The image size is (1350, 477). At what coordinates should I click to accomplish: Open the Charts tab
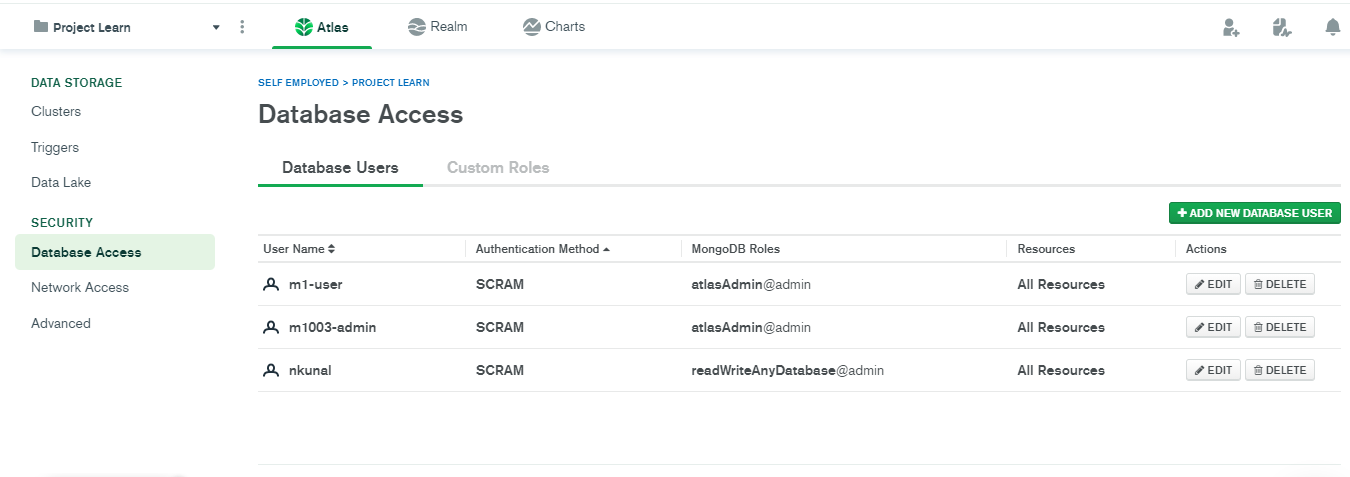pyautogui.click(x=554, y=27)
